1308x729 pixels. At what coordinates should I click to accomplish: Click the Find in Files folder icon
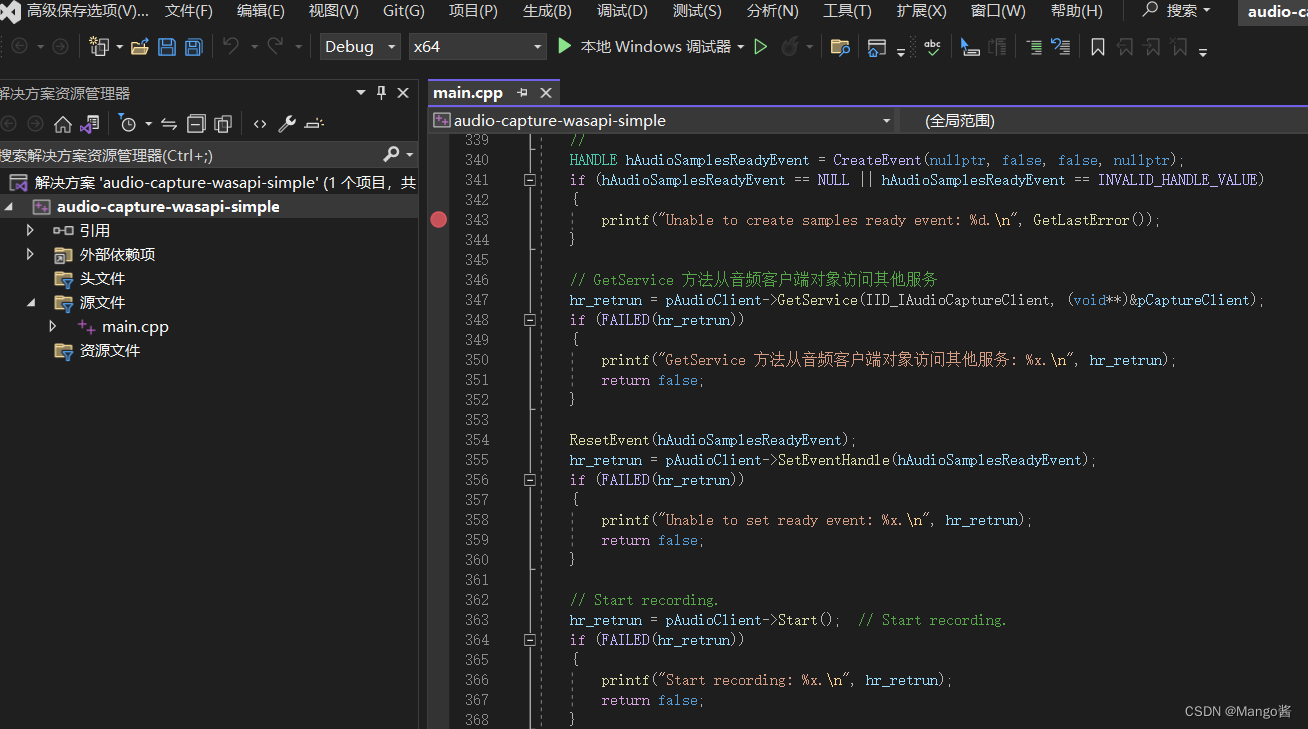pyautogui.click(x=840, y=47)
